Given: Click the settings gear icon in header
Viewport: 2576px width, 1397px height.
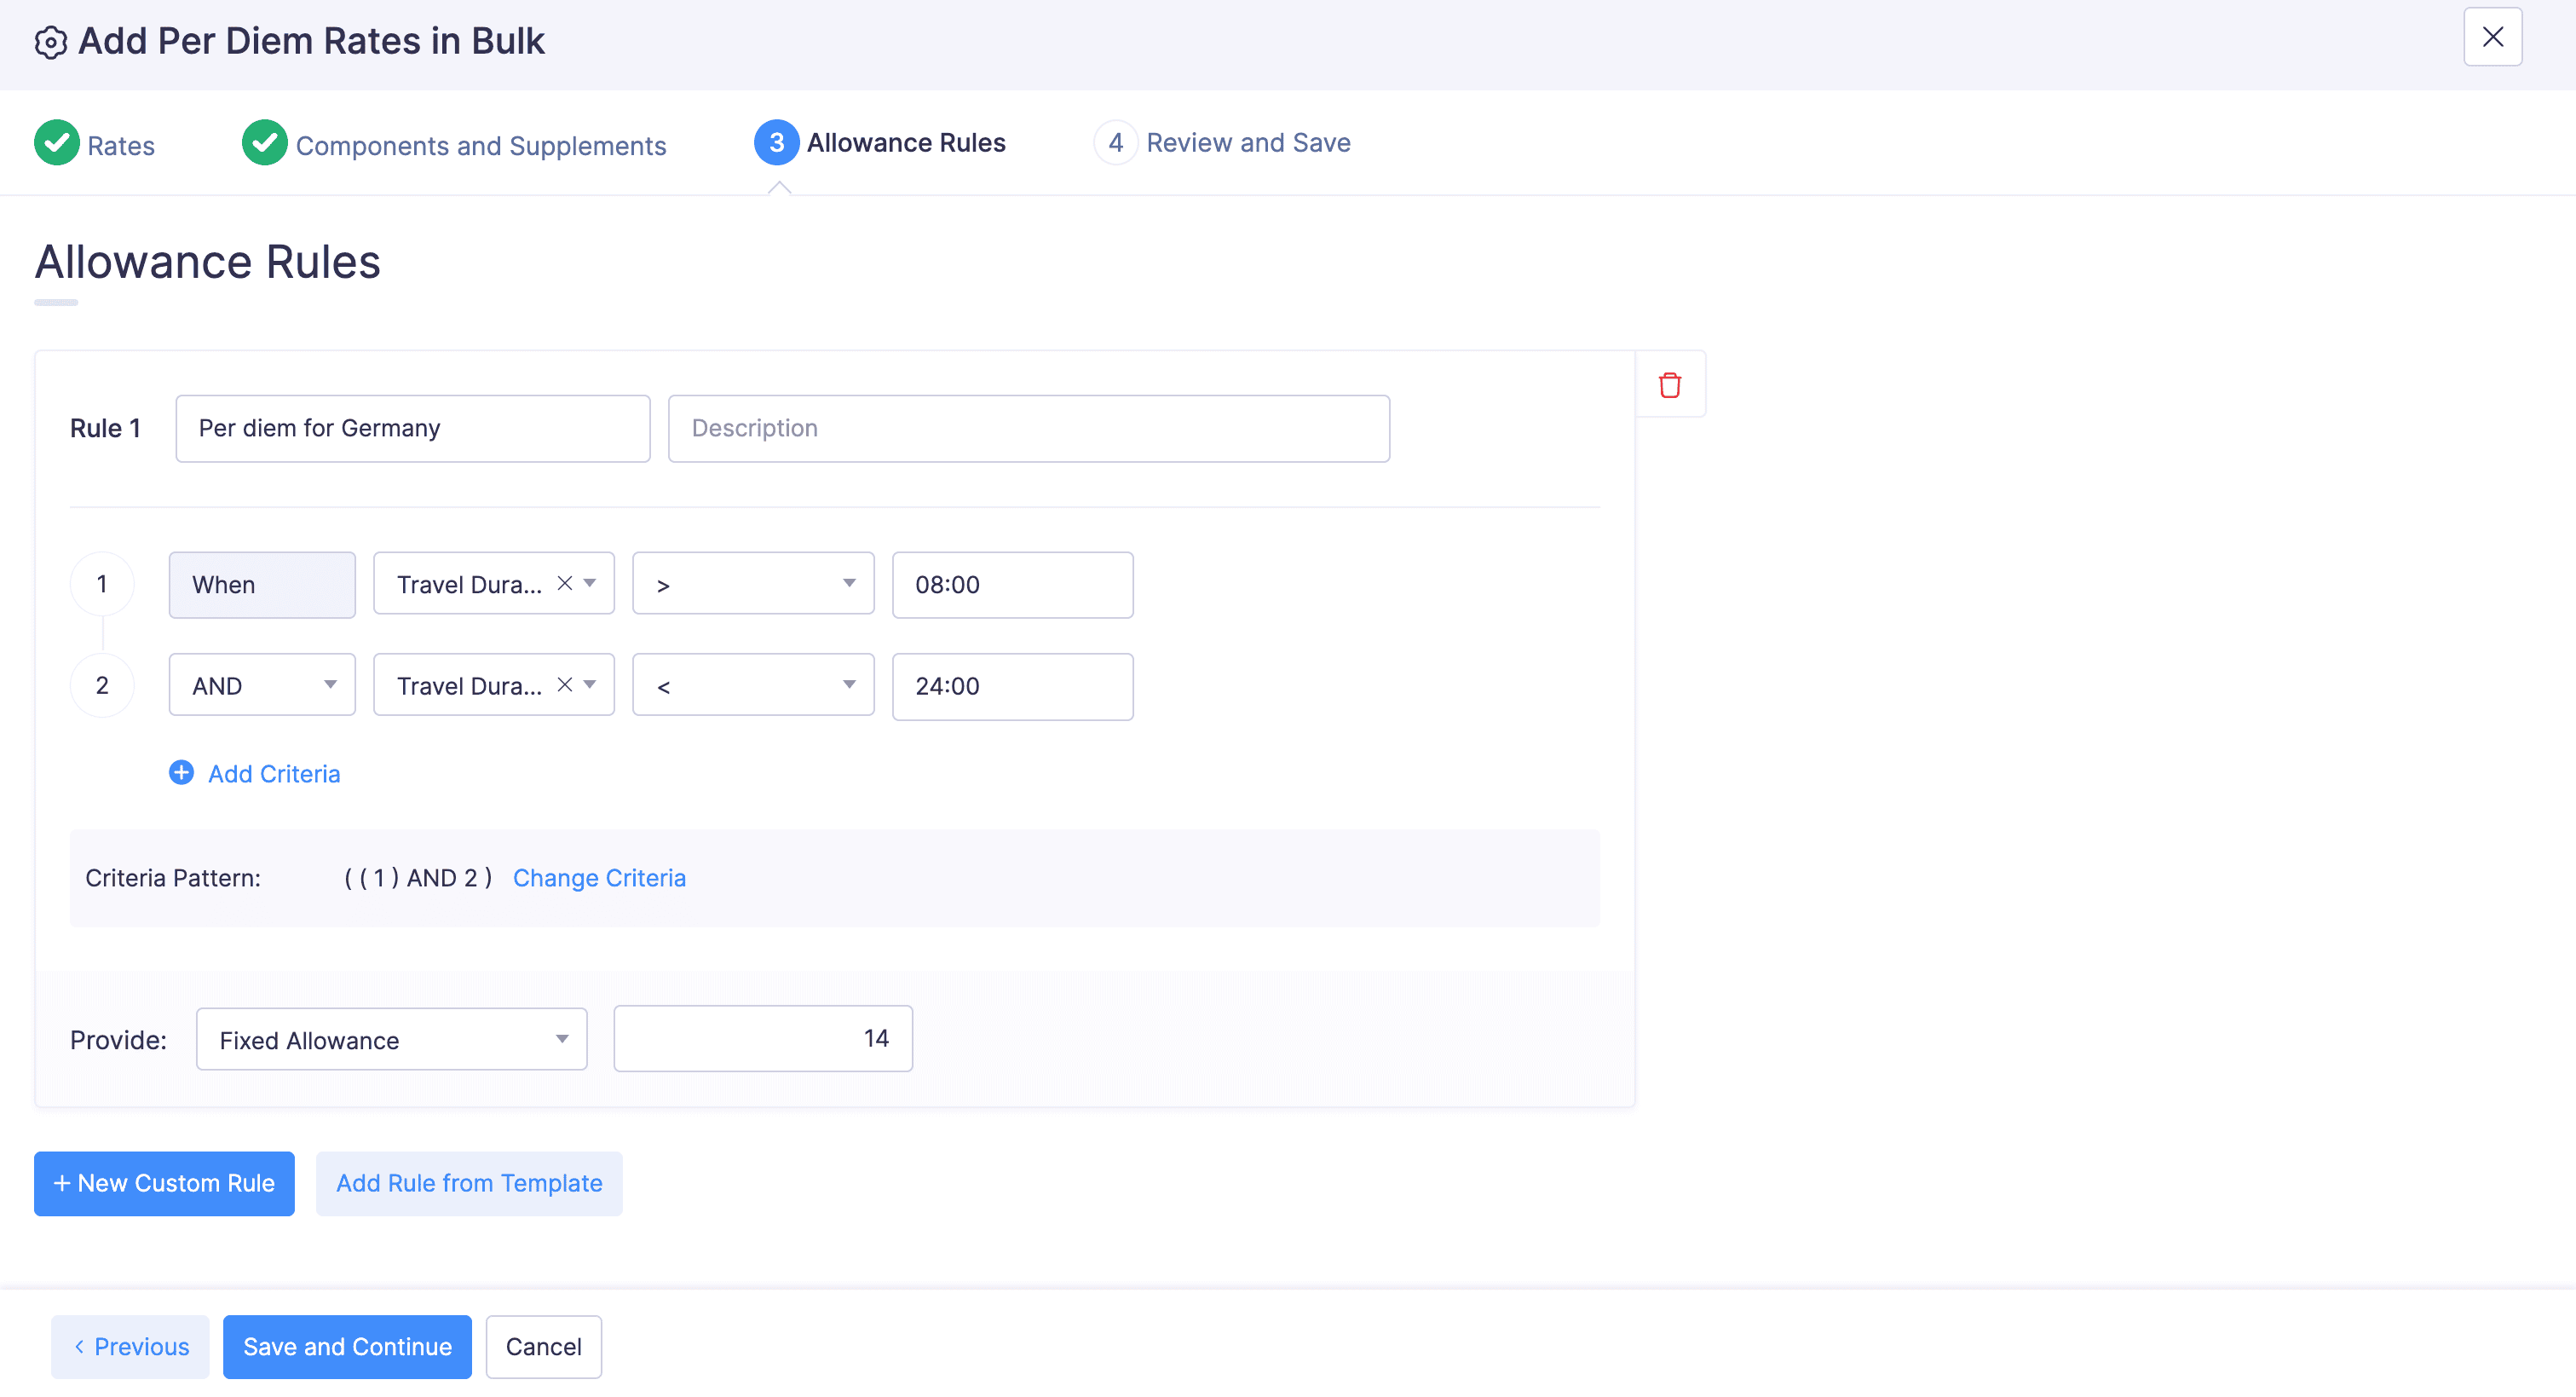Looking at the screenshot, I should 51,42.
